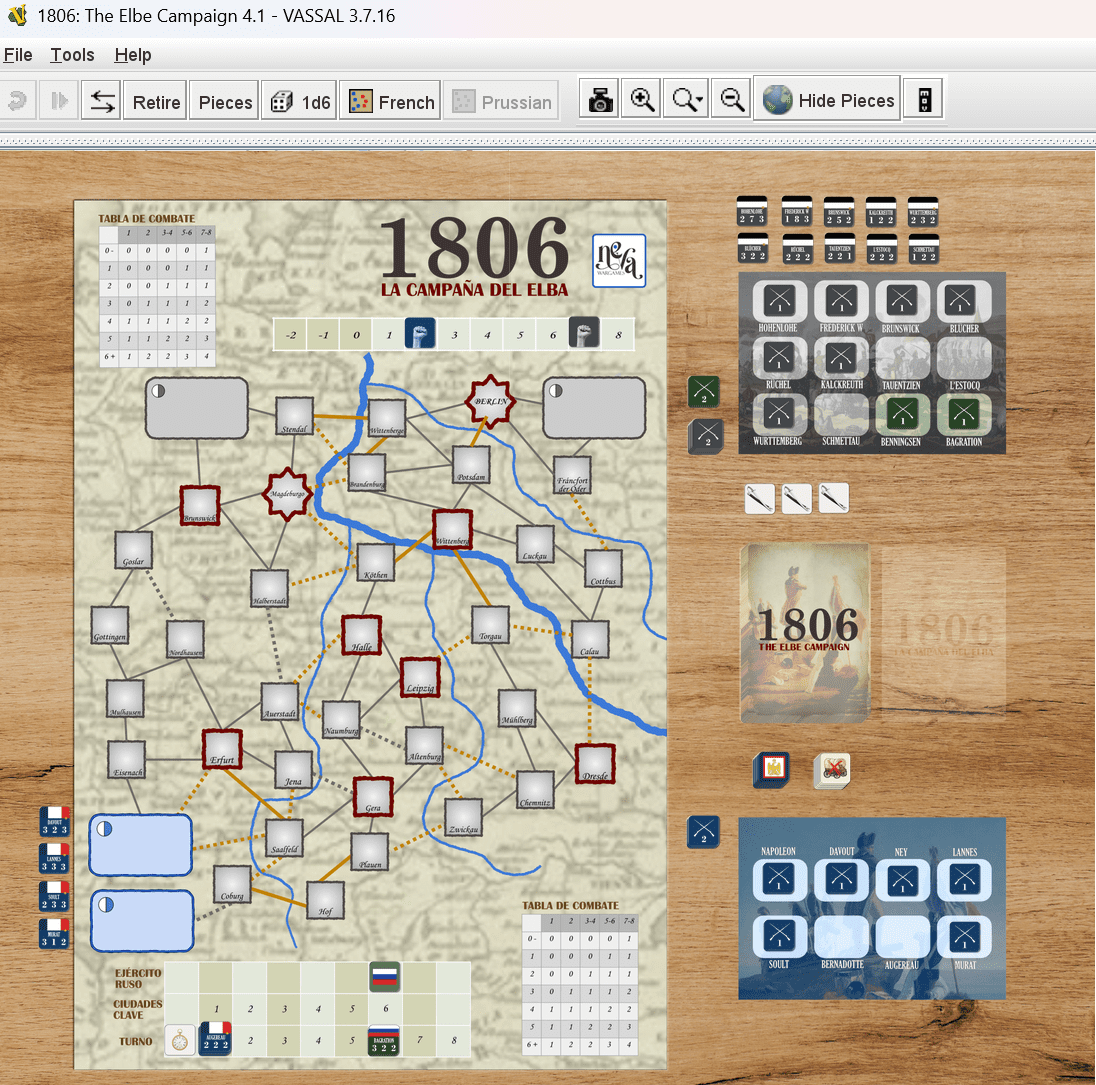Click the Russian flag marker on the Ejército Ruso track
Screen dimensions: 1096x1085
coord(385,976)
